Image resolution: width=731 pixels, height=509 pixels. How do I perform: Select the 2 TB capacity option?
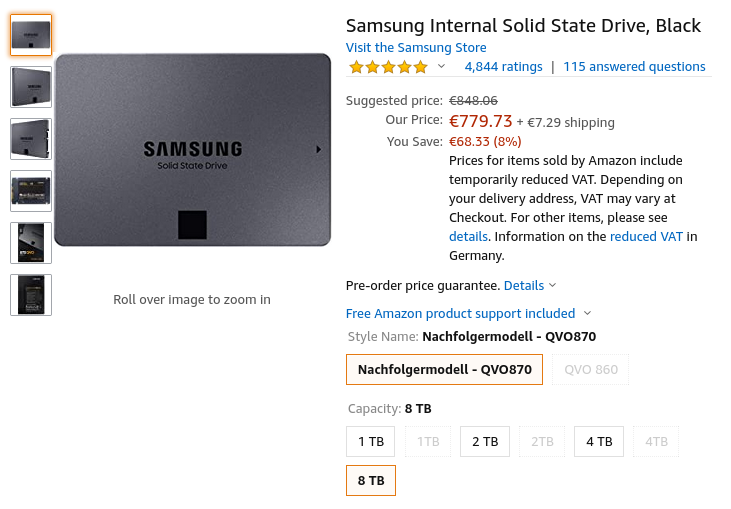pos(485,441)
